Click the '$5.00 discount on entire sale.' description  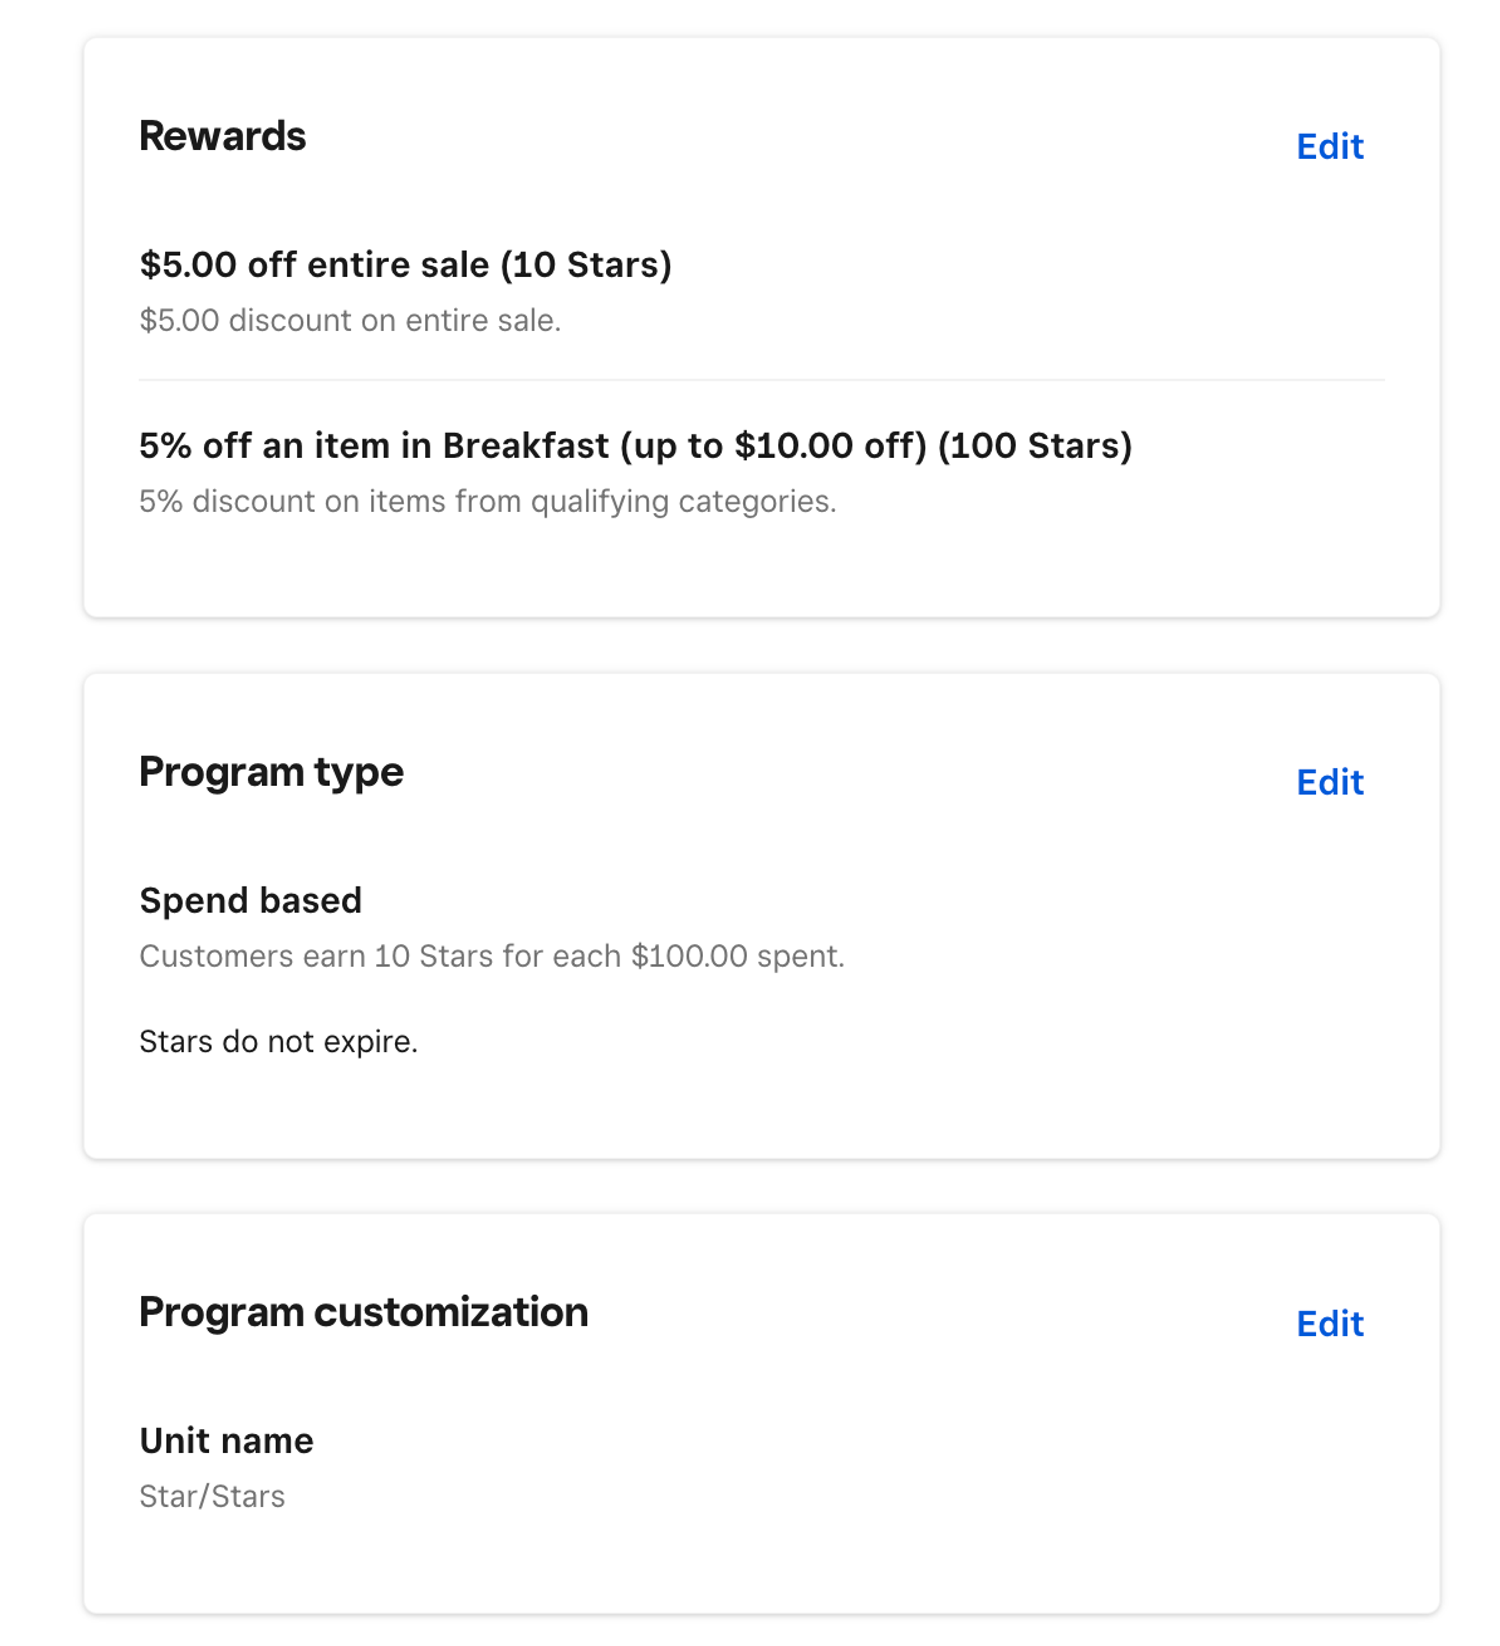click(350, 321)
